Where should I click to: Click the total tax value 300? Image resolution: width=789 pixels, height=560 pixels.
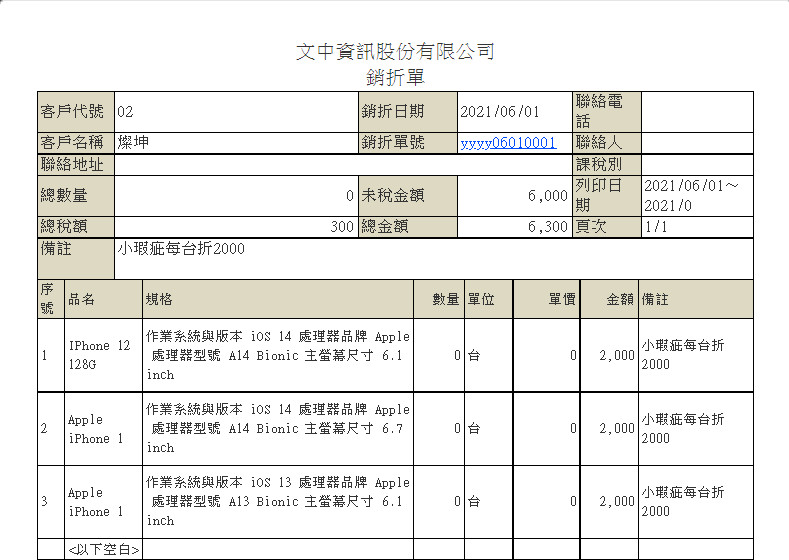coord(341,227)
